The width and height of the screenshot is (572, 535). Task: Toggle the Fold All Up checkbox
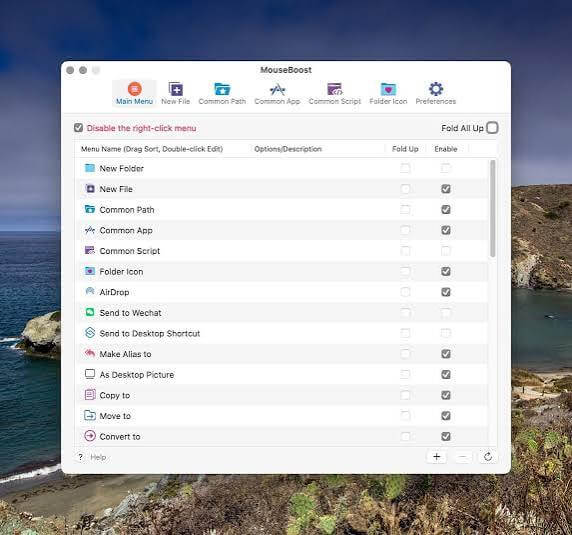(x=492, y=128)
